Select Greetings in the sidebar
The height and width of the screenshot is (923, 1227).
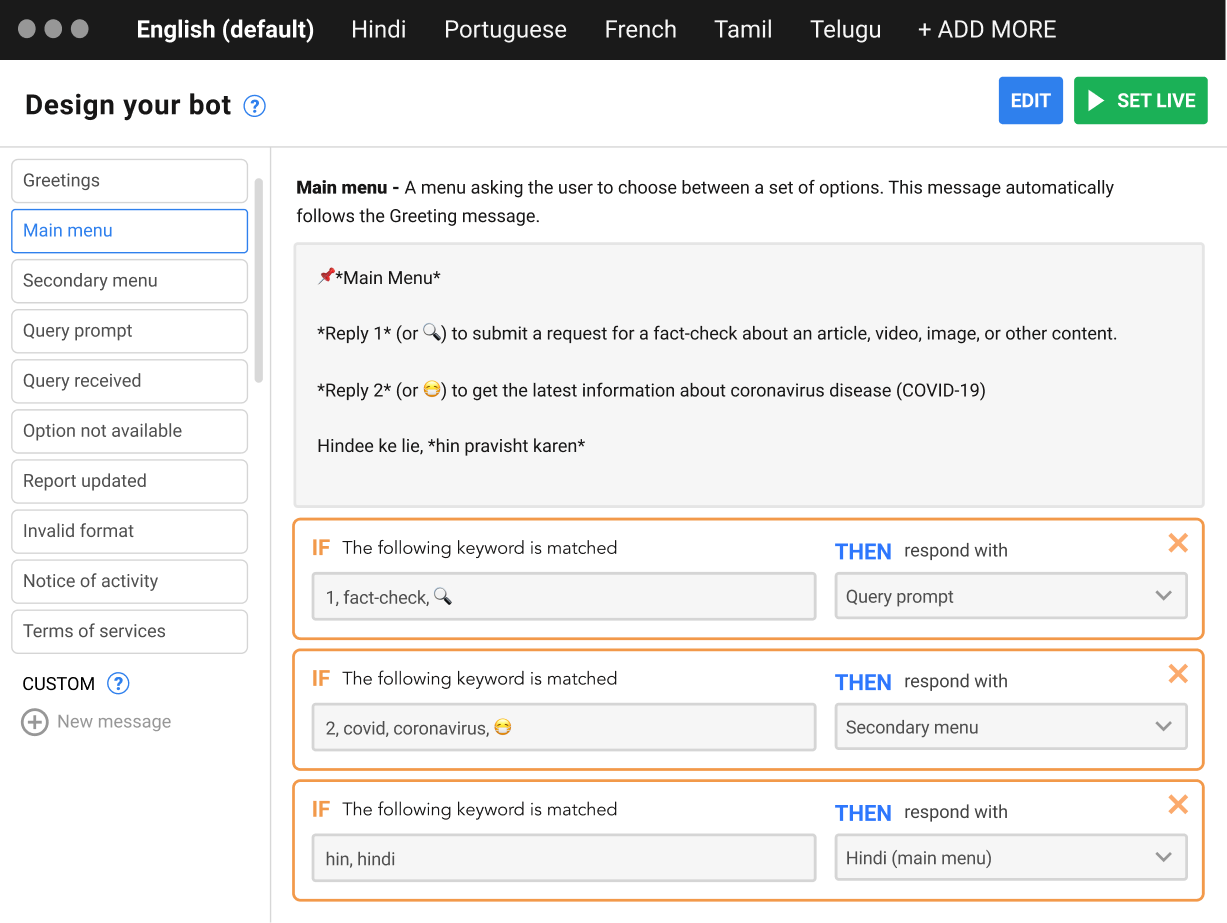point(129,181)
